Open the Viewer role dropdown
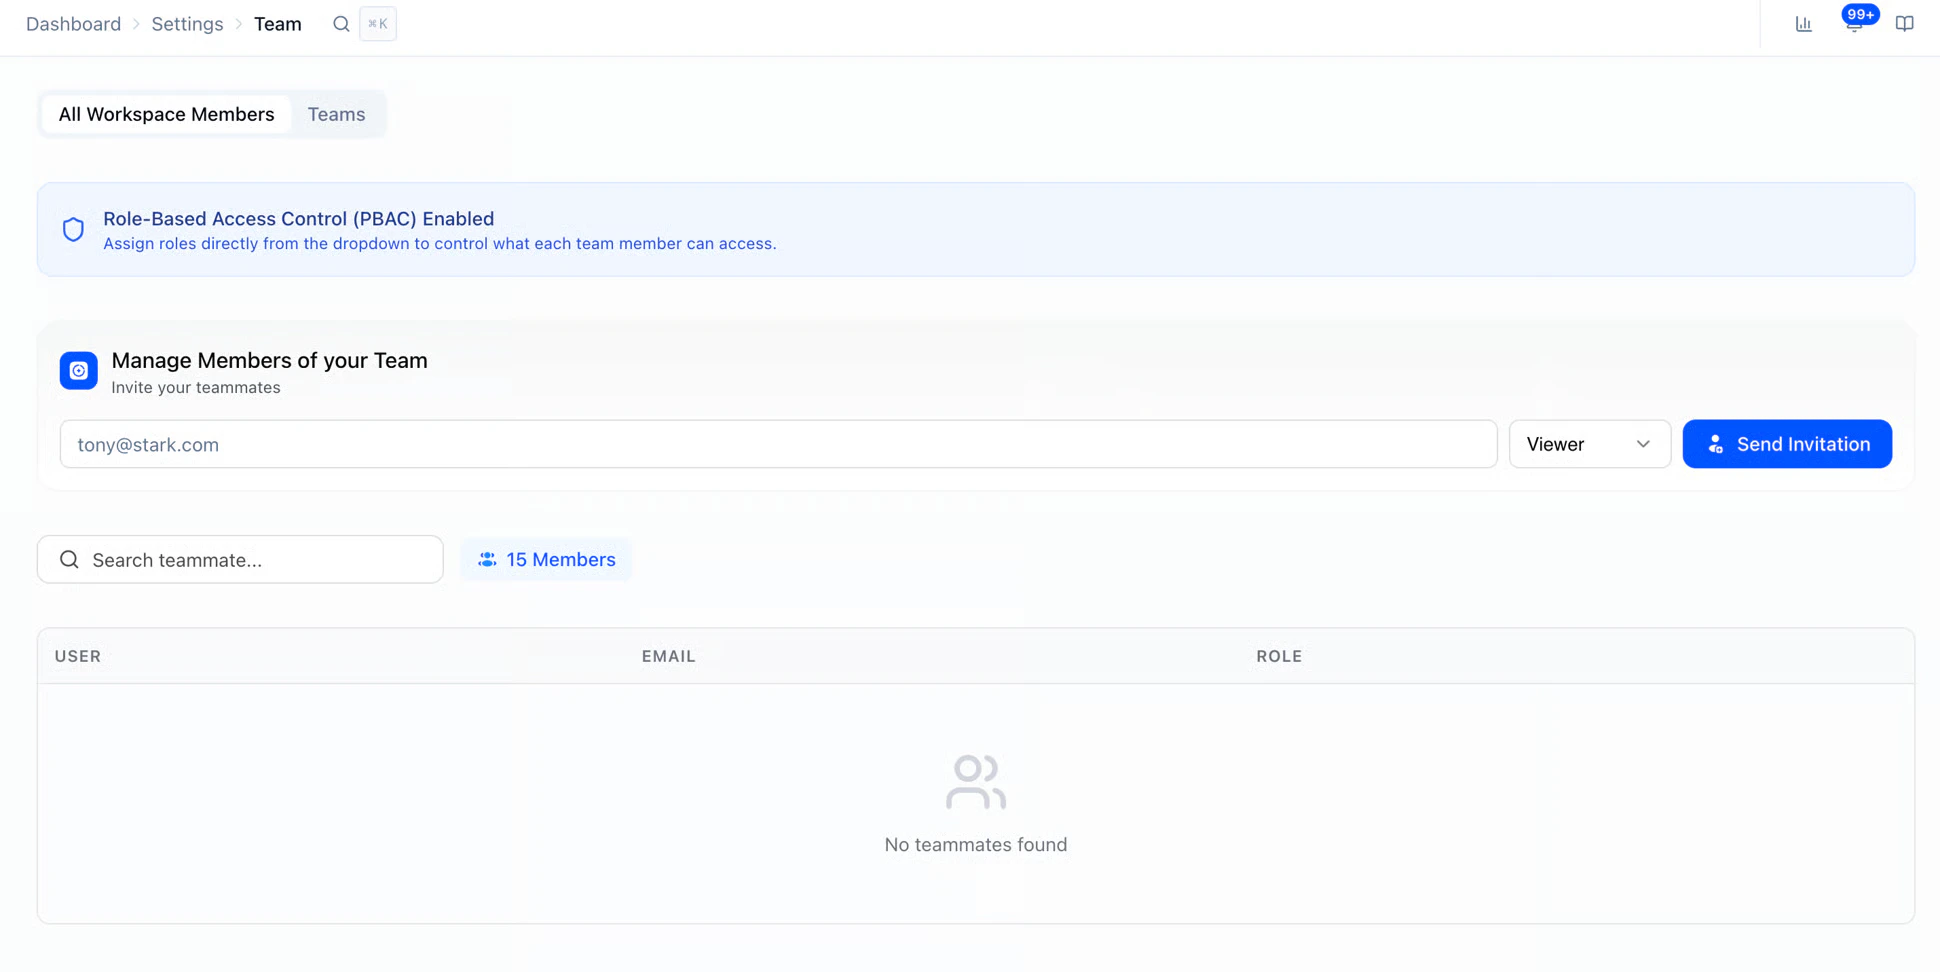The height and width of the screenshot is (972, 1940). pos(1589,444)
